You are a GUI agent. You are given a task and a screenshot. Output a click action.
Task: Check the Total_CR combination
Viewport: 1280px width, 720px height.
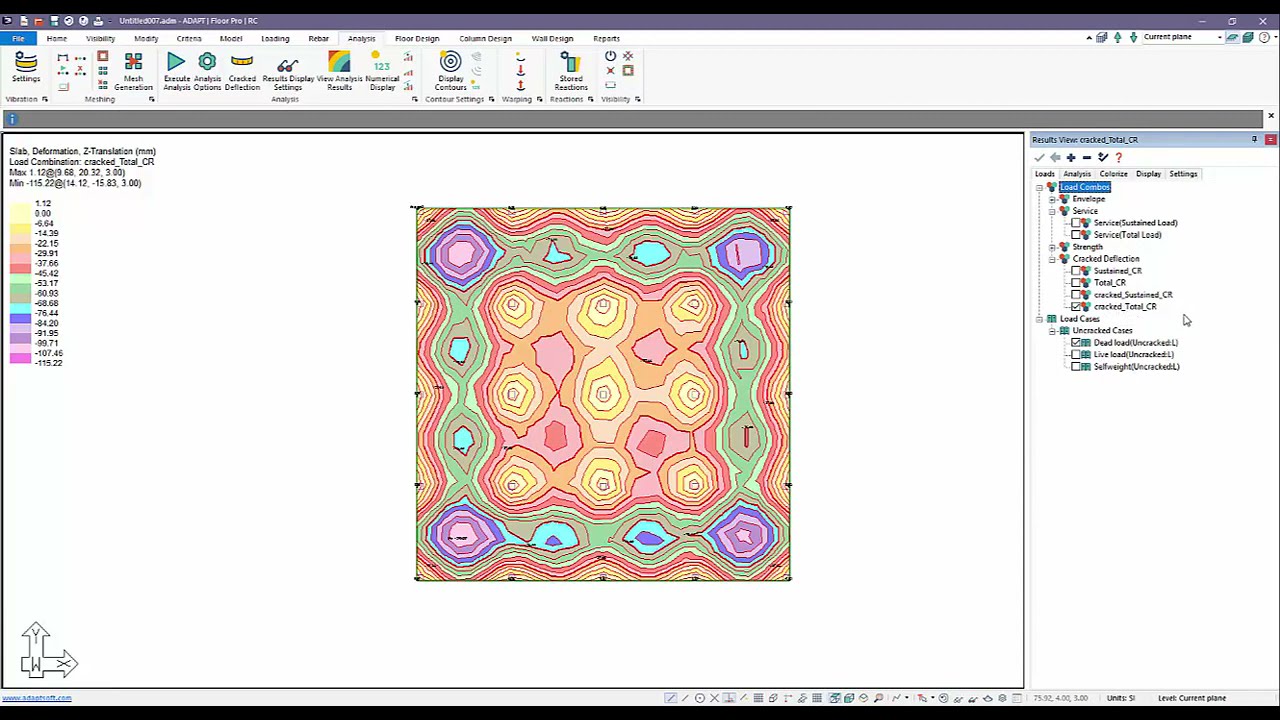1076,283
